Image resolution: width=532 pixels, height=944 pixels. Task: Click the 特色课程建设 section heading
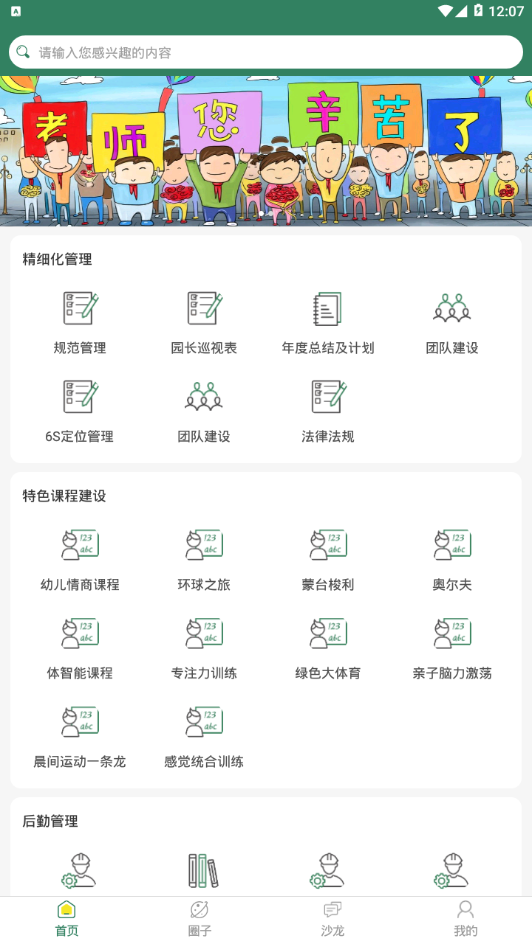[64, 496]
